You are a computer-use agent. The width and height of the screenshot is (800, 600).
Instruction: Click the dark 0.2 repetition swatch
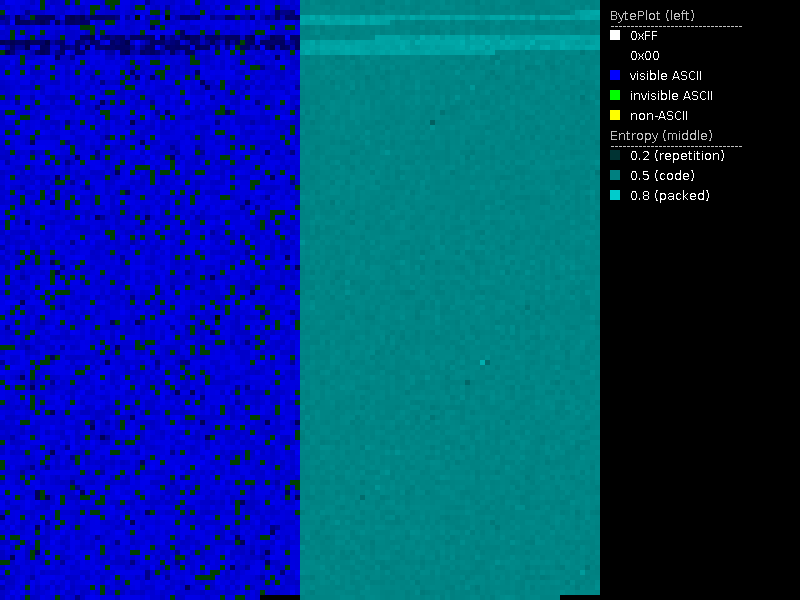point(615,155)
